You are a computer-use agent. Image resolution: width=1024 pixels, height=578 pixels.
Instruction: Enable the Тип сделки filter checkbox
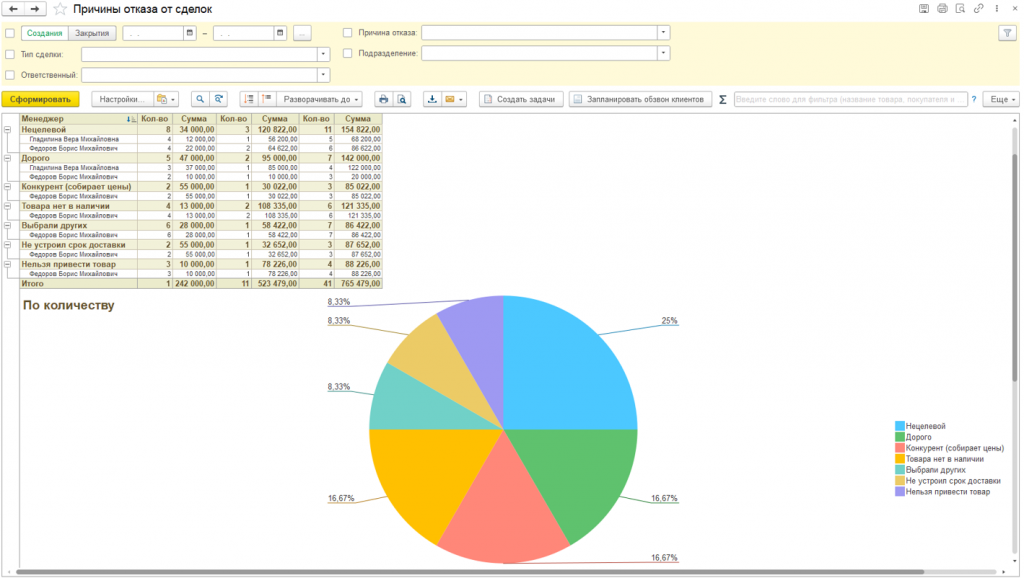pos(10,54)
